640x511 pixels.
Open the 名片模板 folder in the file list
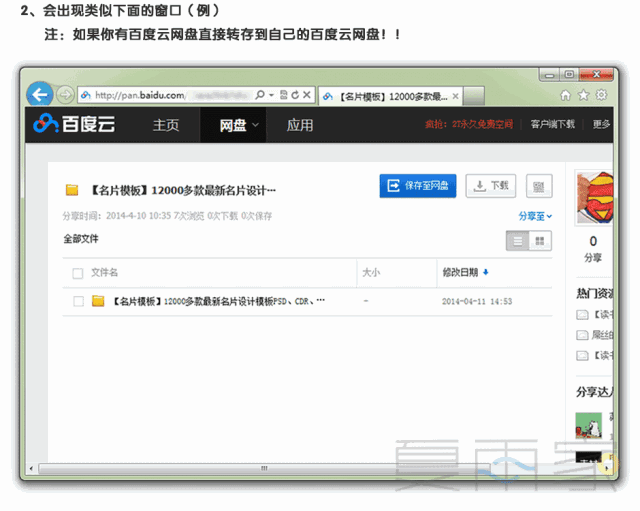(218, 301)
